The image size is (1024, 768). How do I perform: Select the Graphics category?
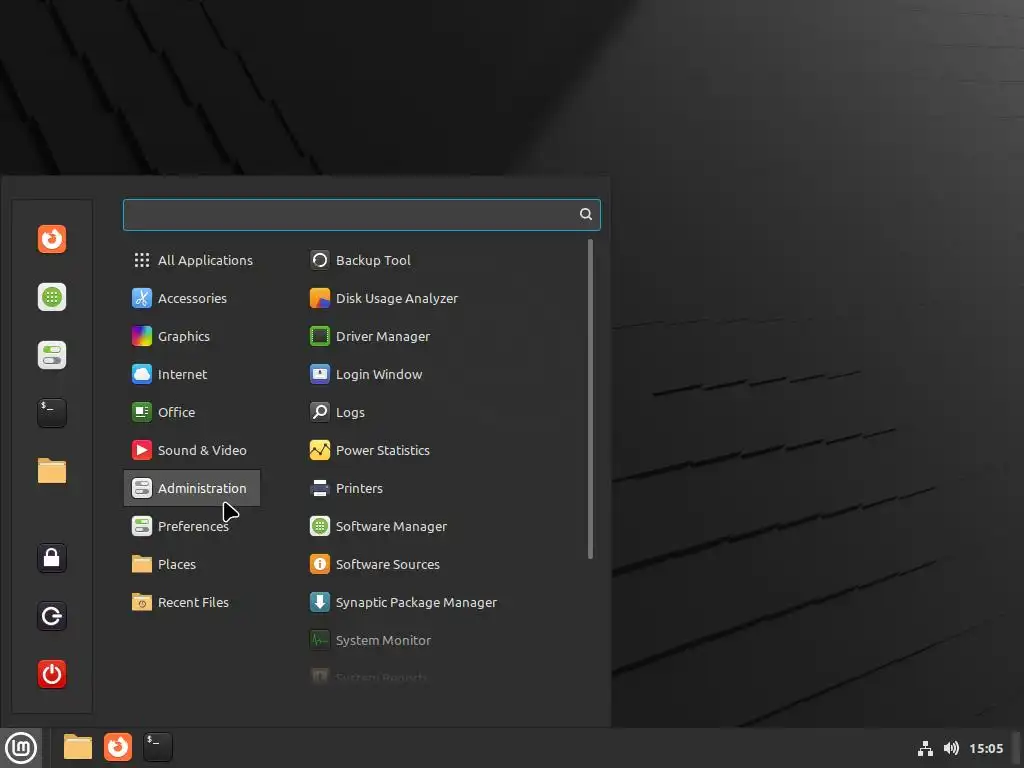tap(192, 336)
